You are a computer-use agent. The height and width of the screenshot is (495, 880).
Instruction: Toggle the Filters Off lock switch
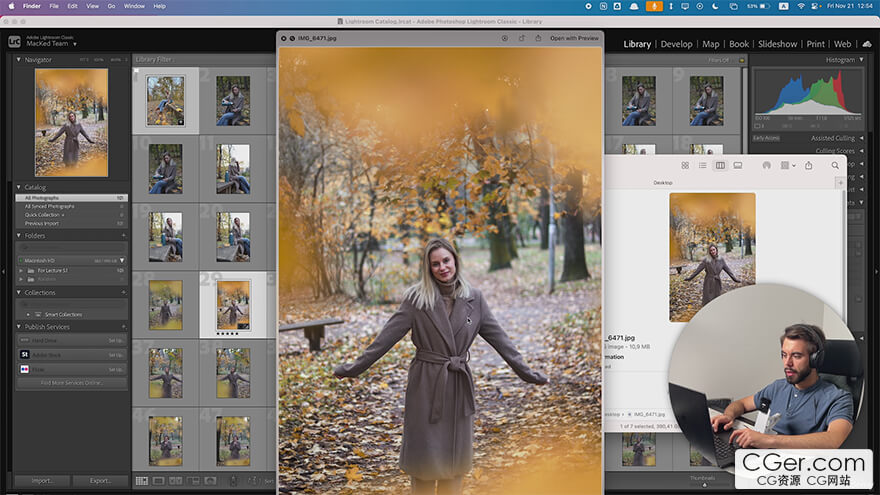coord(740,60)
